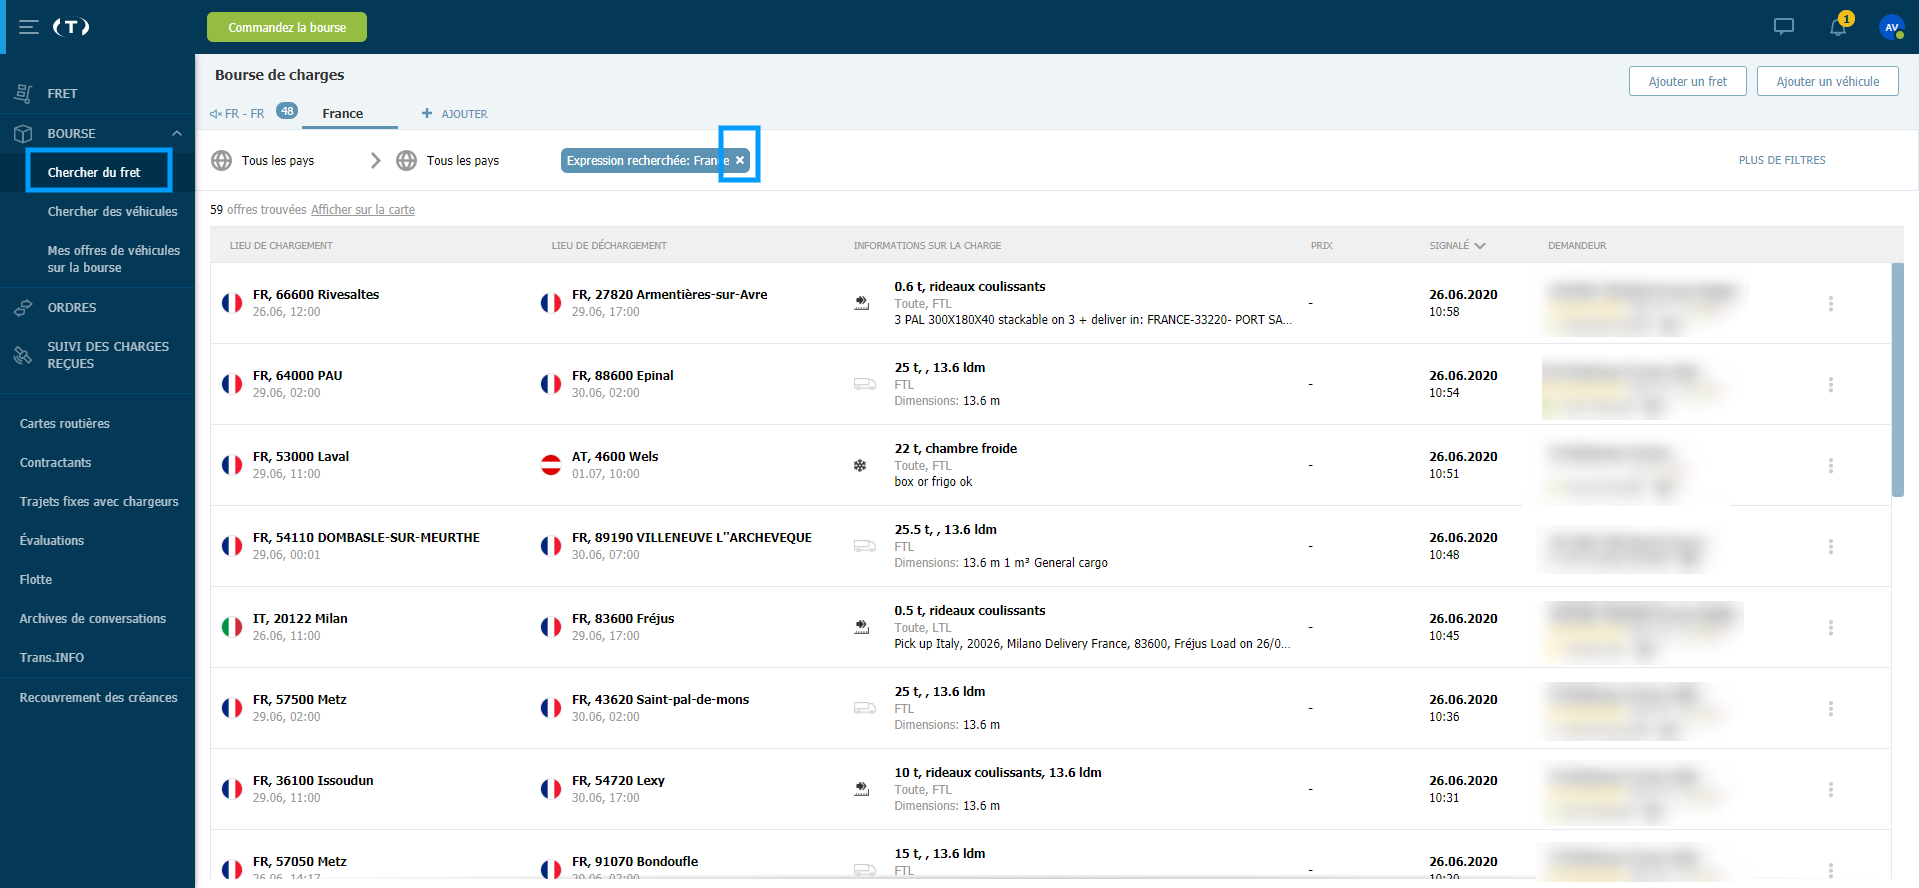Screen dimensions: 1920x888
Task: Open Trans.INFO in sidebar
Action: pos(52,657)
